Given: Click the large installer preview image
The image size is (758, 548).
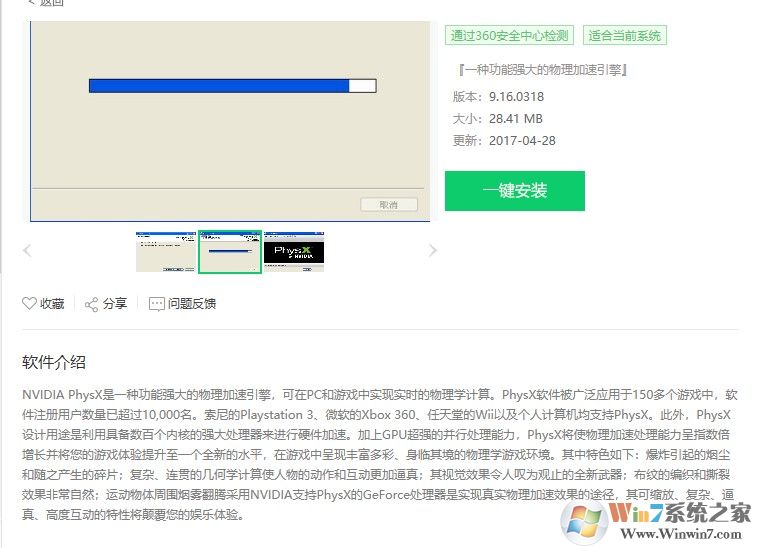Looking at the screenshot, I should [x=230, y=121].
